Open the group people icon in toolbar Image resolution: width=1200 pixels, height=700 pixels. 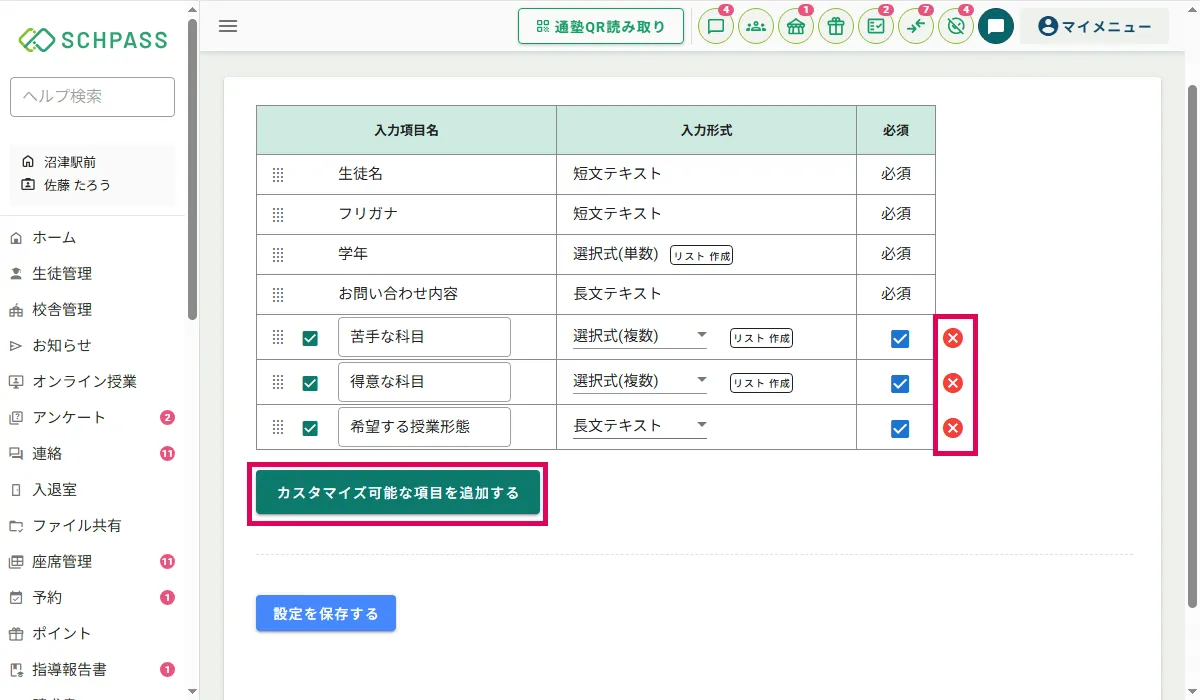756,27
